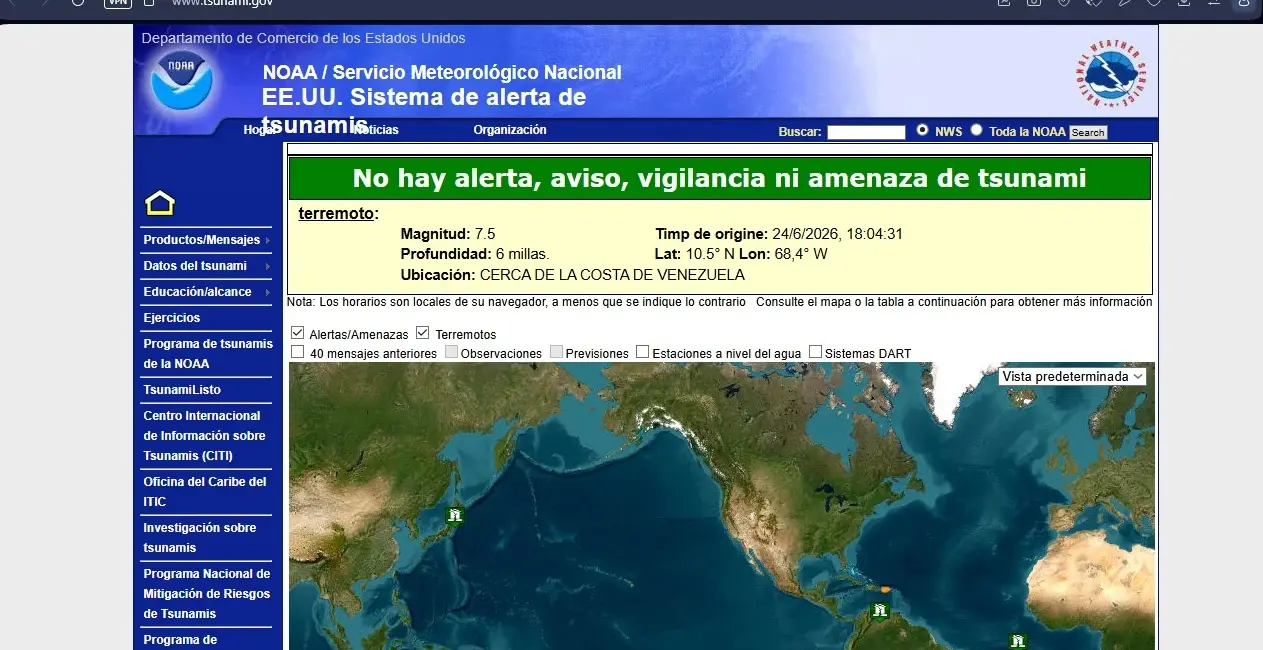This screenshot has height=650, width=1263.
Task: Click the National Weather Service emblem
Action: coord(1111,75)
